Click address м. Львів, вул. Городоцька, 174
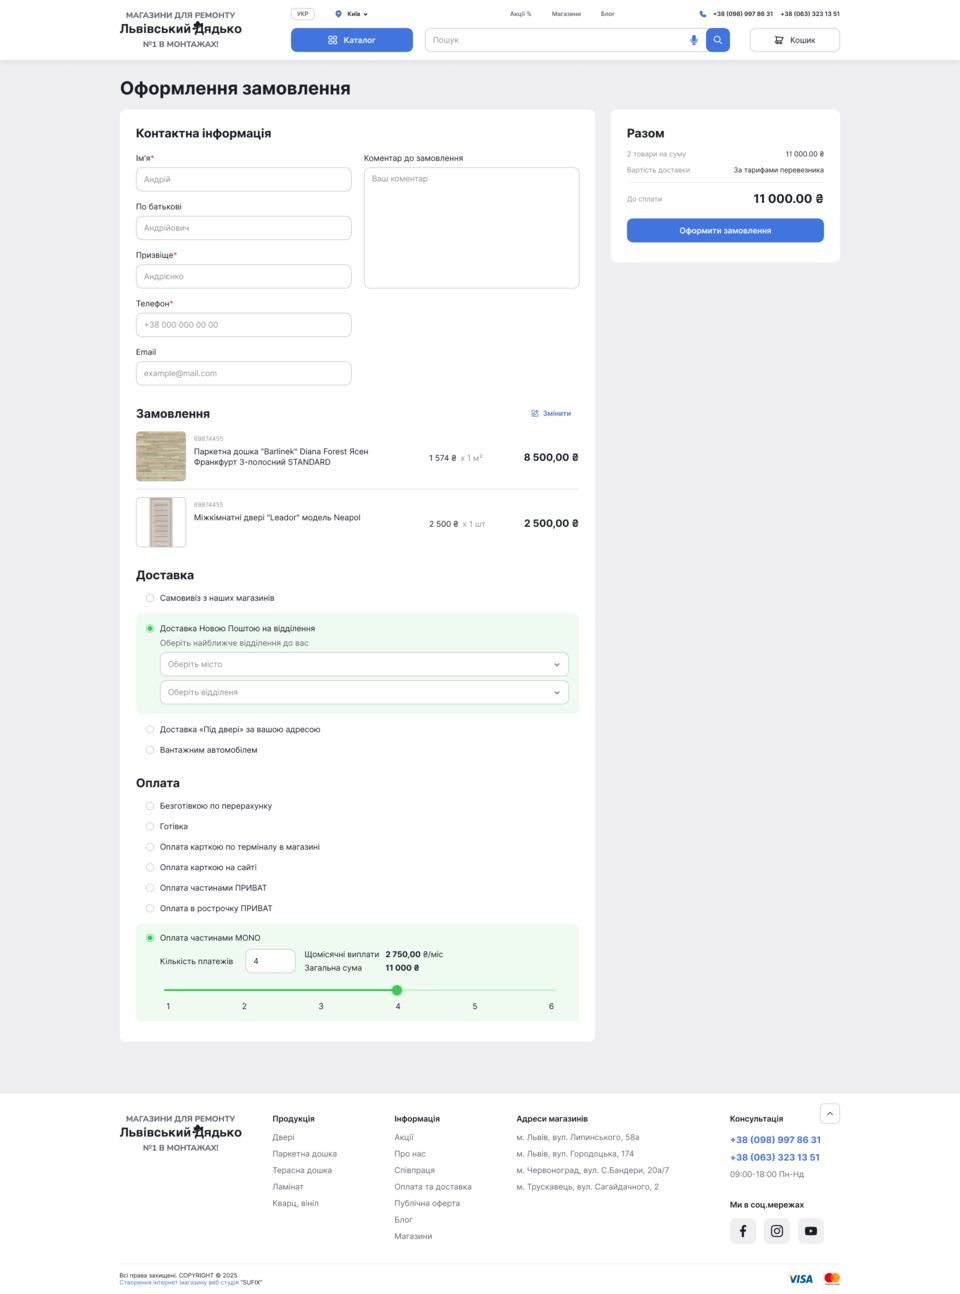Viewport: 960px width, 1294px height. click(575, 1154)
